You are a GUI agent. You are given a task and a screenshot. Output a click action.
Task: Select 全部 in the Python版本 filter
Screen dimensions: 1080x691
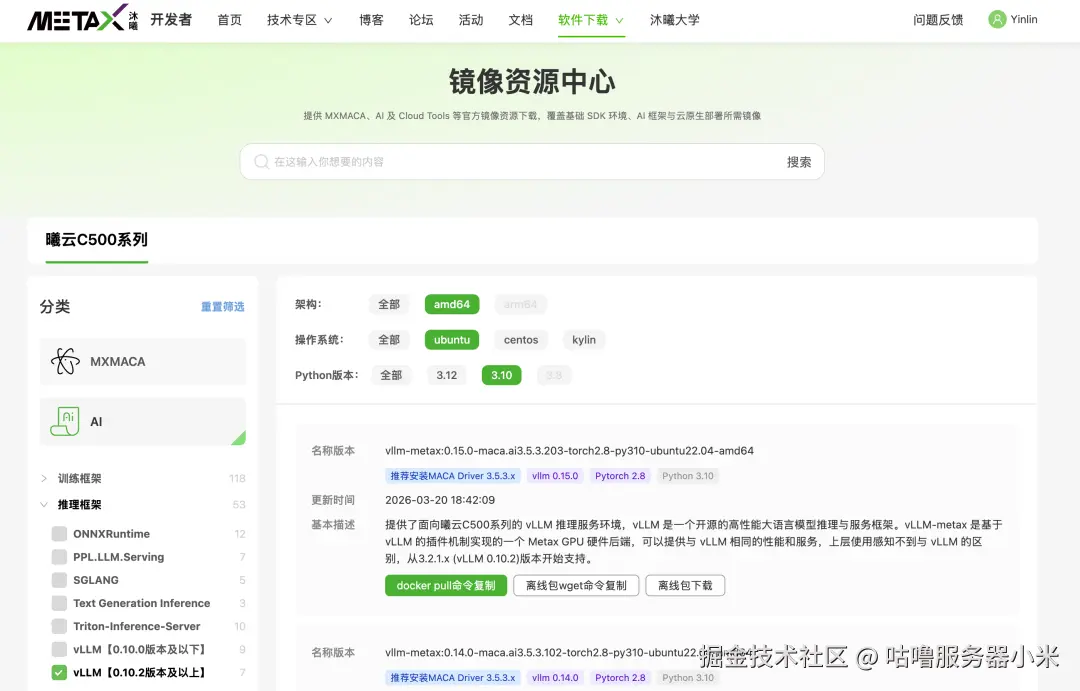pyautogui.click(x=391, y=375)
